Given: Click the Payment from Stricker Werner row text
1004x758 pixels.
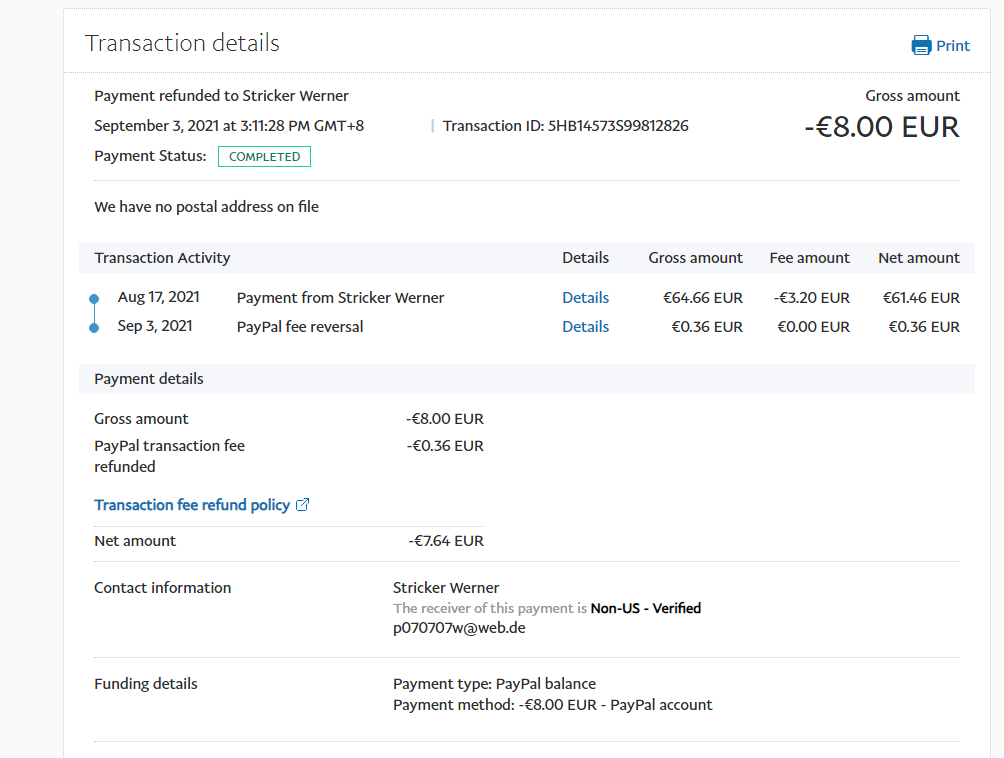Looking at the screenshot, I should pyautogui.click(x=340, y=298).
